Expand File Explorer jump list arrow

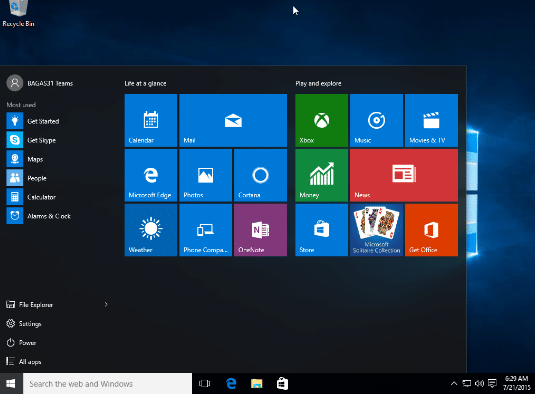tap(106, 304)
